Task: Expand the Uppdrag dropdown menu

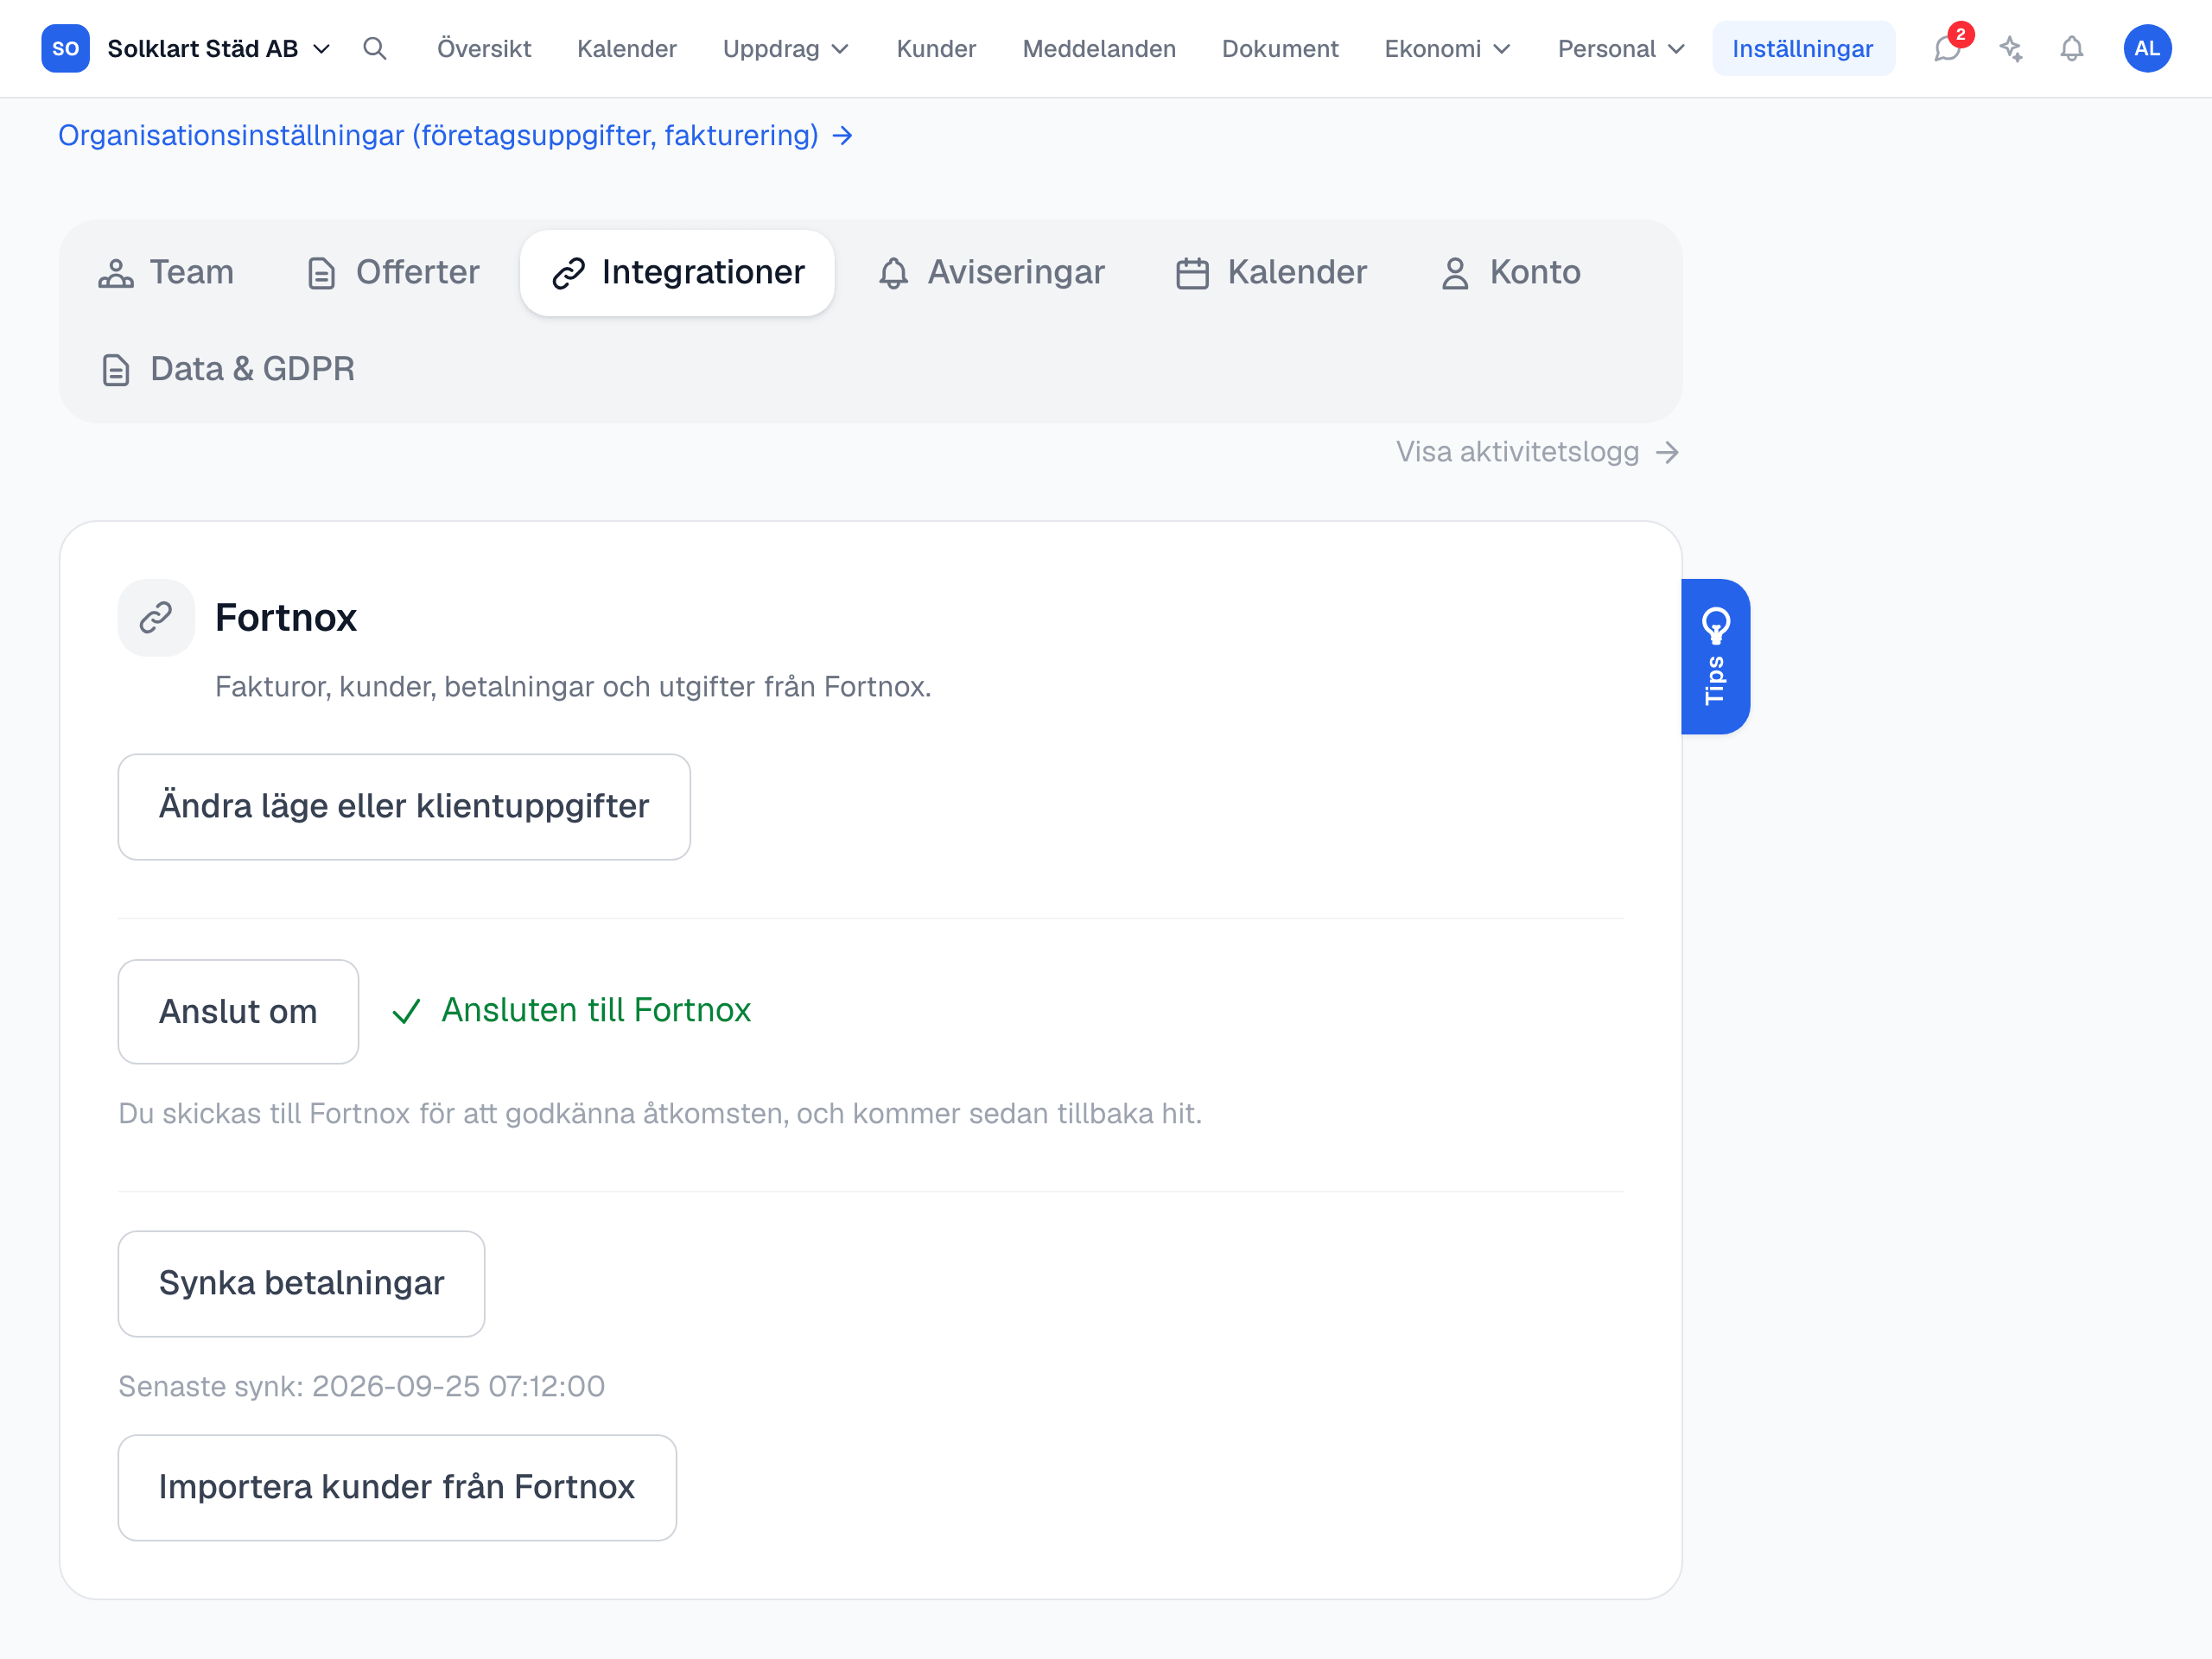Action: tap(786, 48)
